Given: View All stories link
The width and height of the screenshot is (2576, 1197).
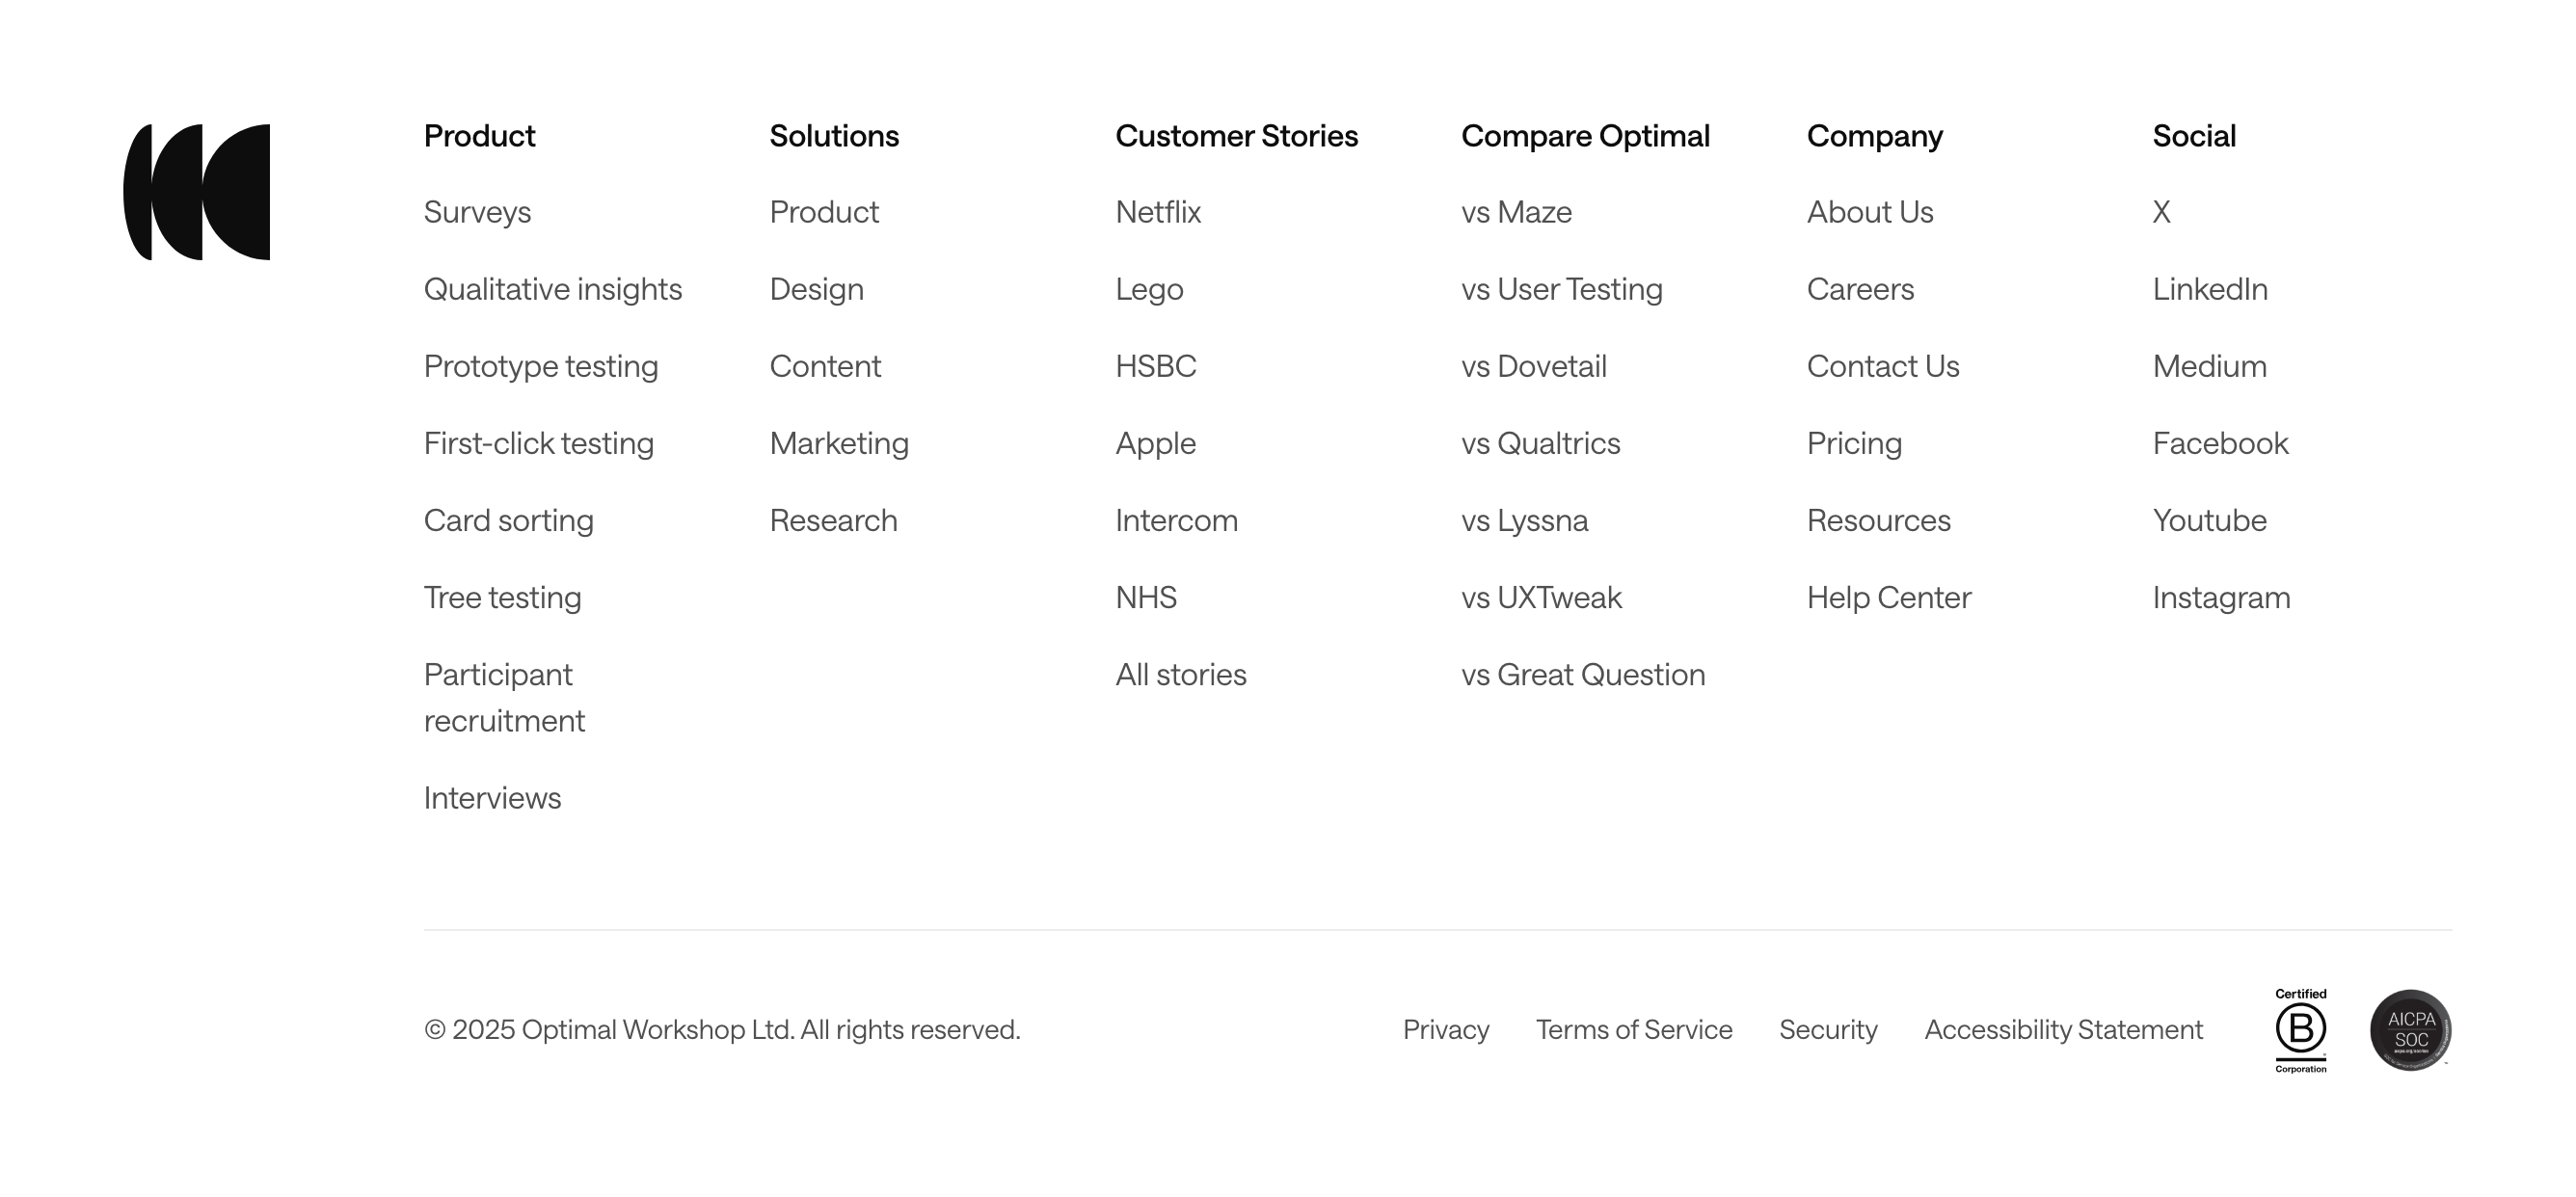Looking at the screenshot, I should point(1180,675).
